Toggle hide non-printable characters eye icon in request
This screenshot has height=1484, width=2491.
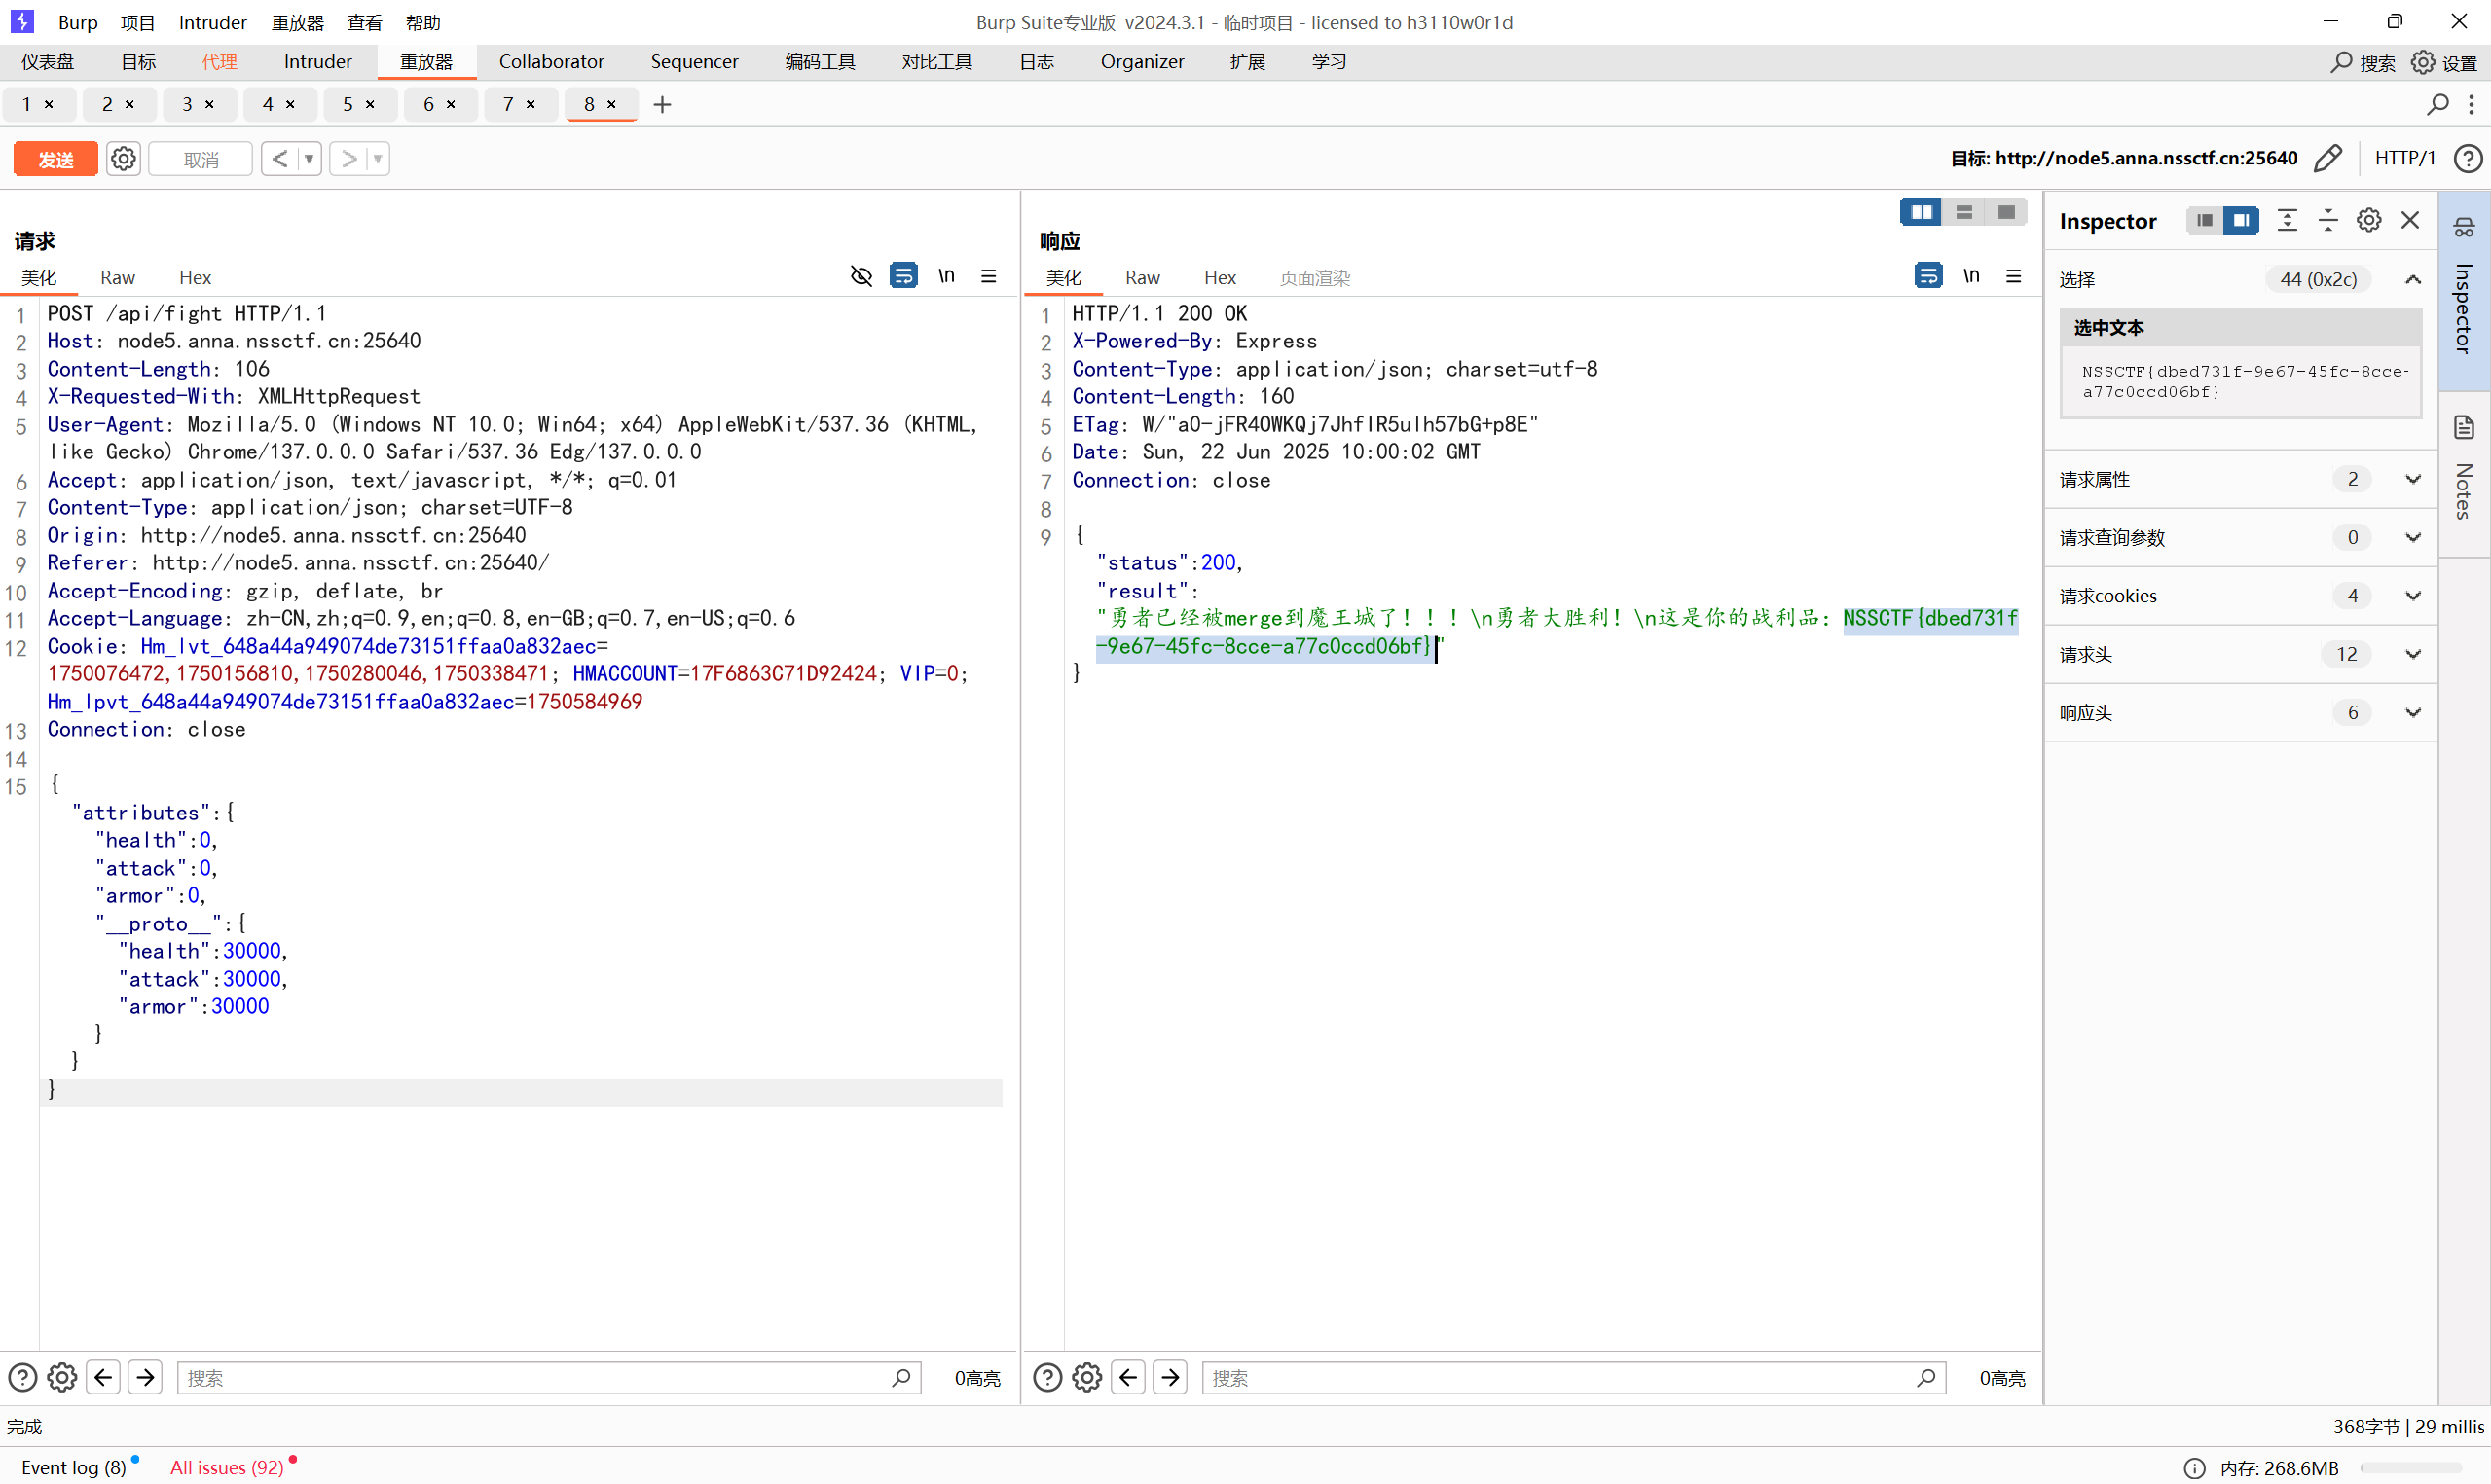tap(861, 276)
